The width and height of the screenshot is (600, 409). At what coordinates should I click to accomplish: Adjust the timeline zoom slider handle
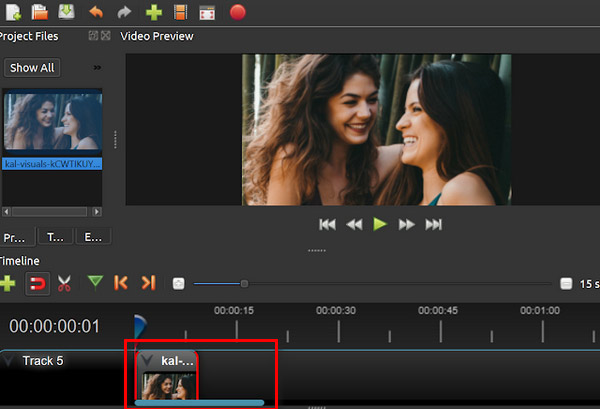[244, 284]
